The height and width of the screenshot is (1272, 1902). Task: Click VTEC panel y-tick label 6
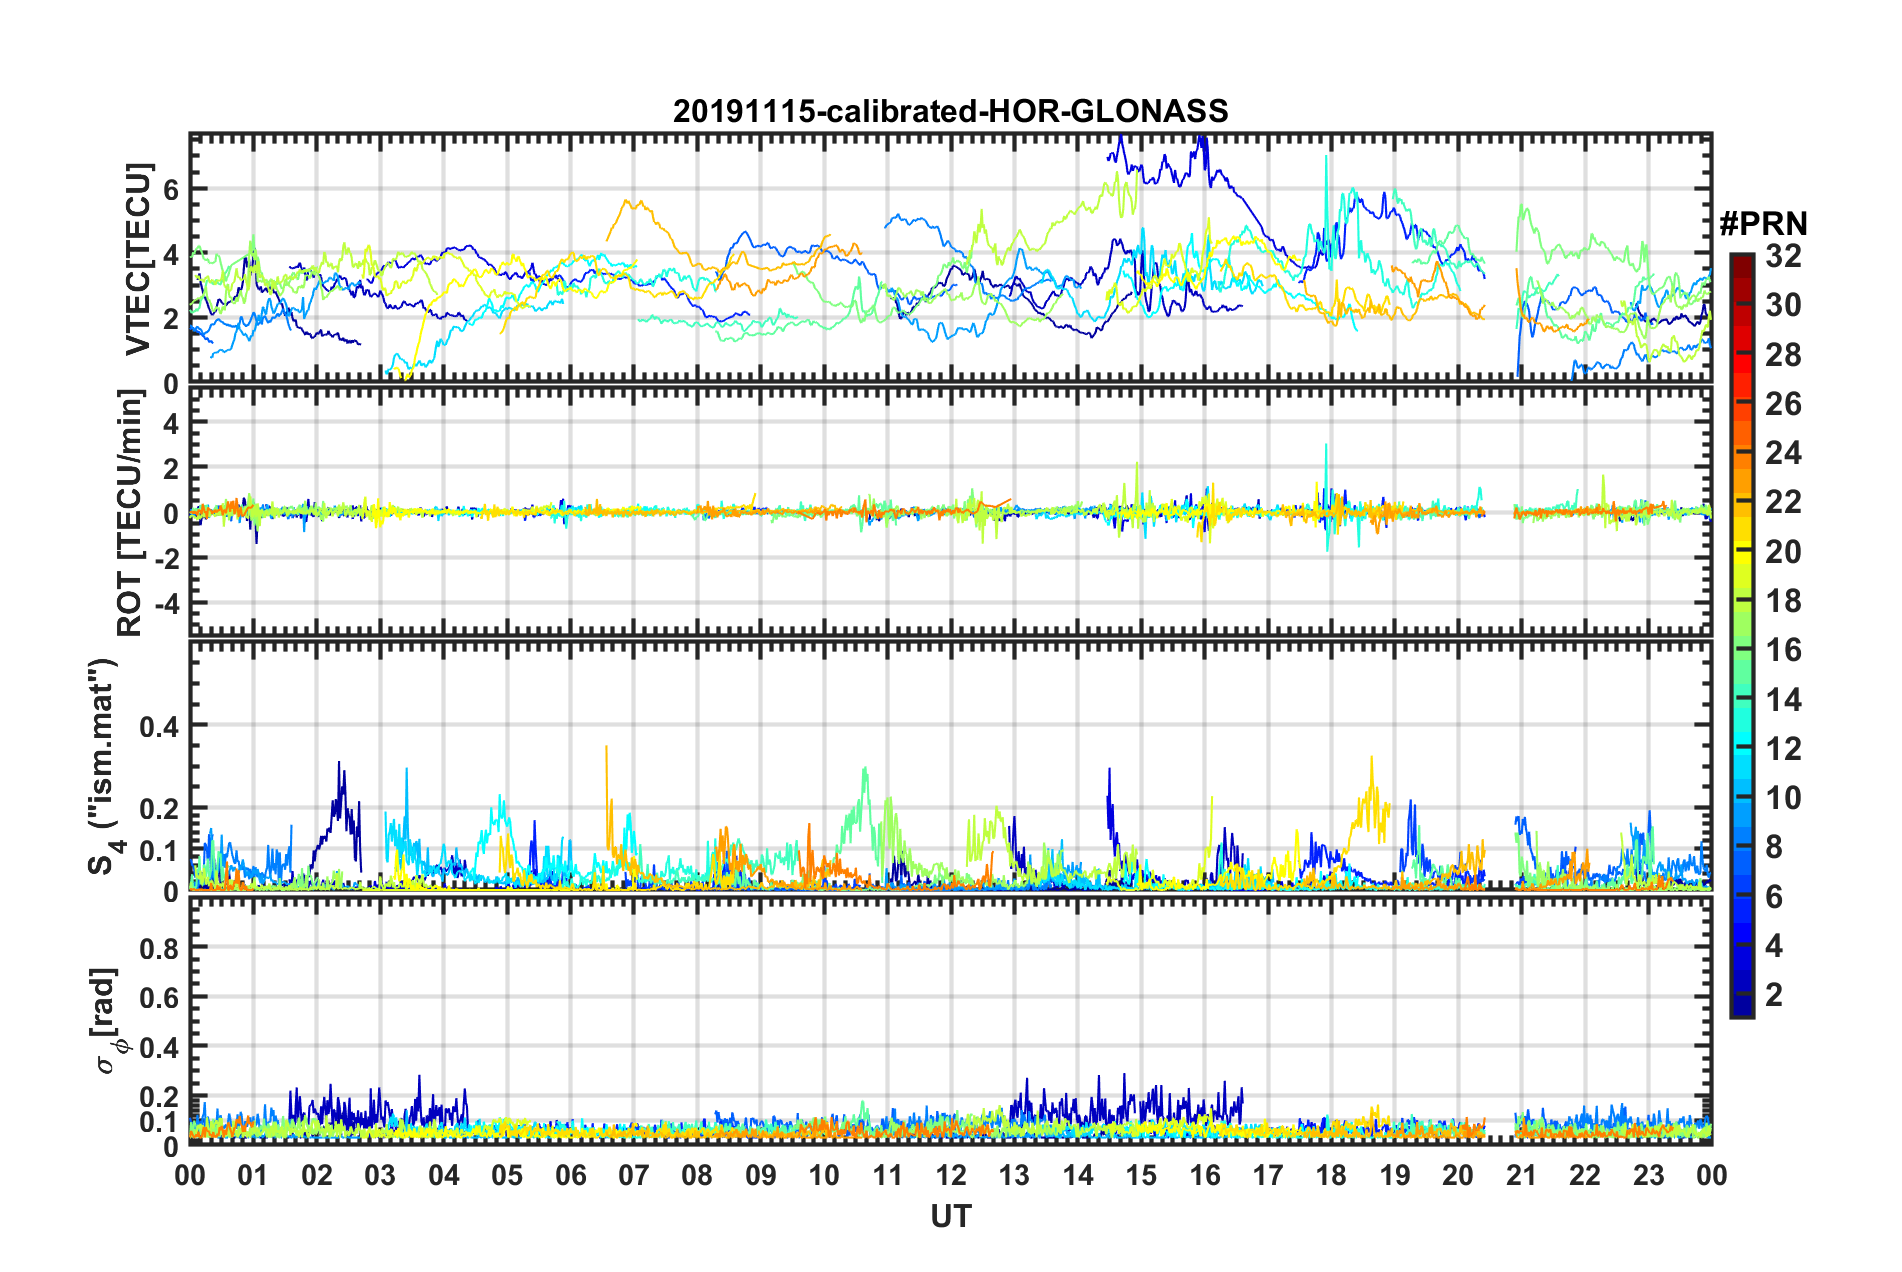[x=171, y=189]
